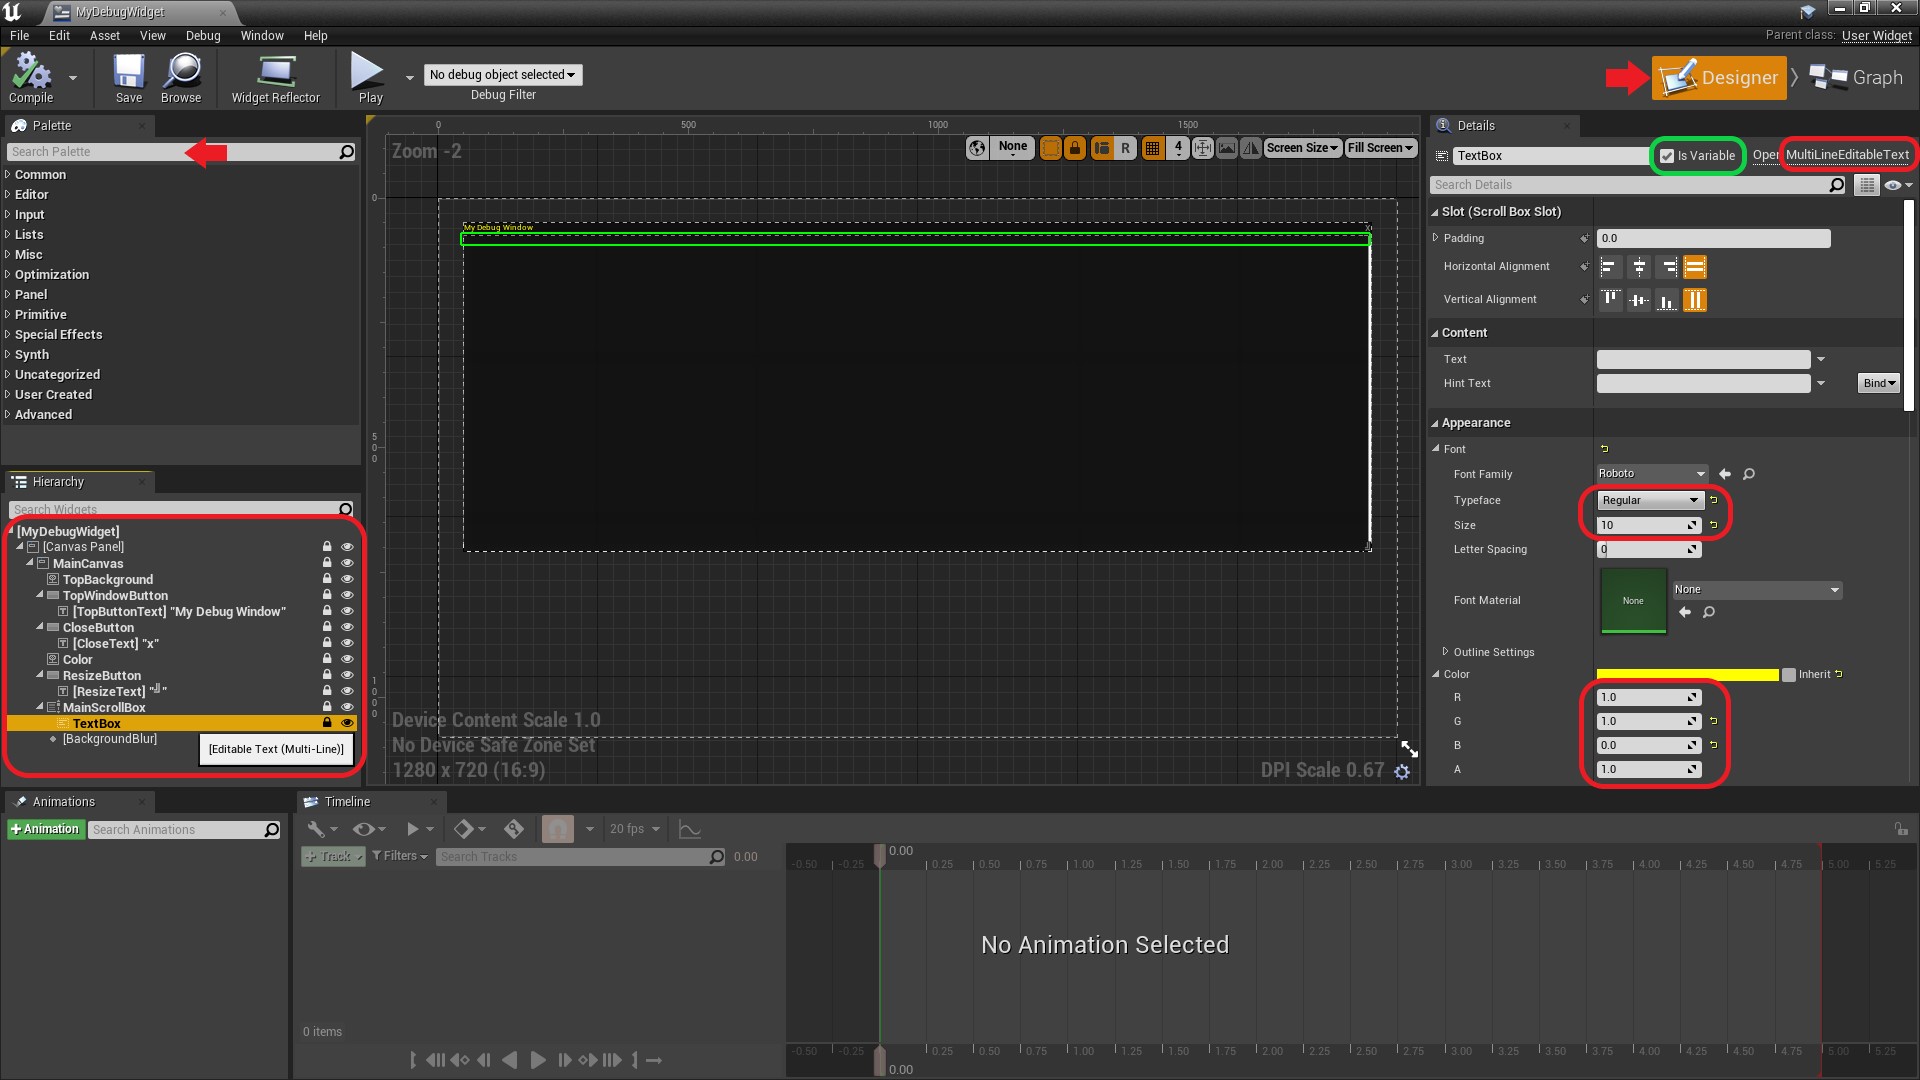Open Details property matrix view button
Screen dimensions: 1920x1080
click(1866, 185)
